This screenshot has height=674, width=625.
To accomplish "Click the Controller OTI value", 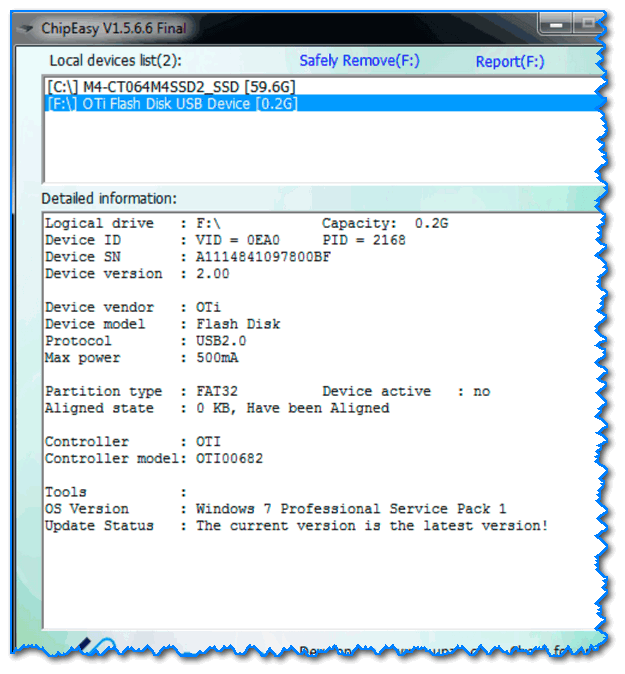I will pyautogui.click(x=208, y=442).
